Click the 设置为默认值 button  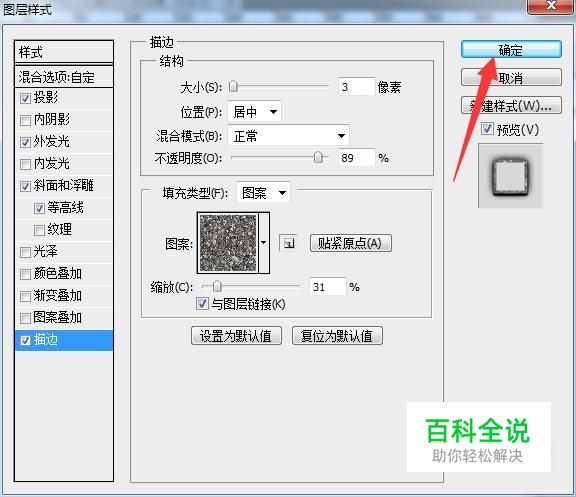coord(236,336)
